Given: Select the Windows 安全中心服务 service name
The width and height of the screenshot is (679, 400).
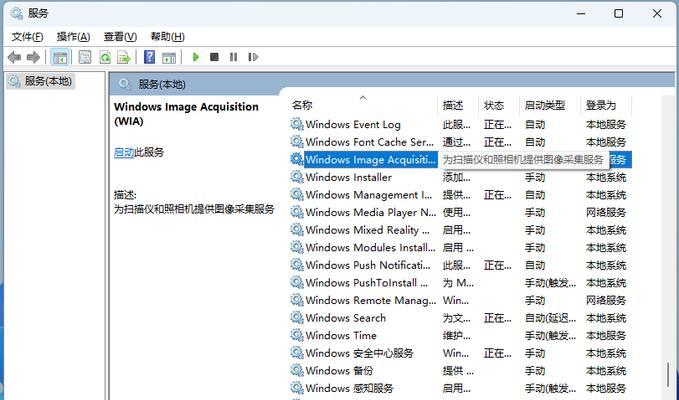Looking at the screenshot, I should coord(359,353).
